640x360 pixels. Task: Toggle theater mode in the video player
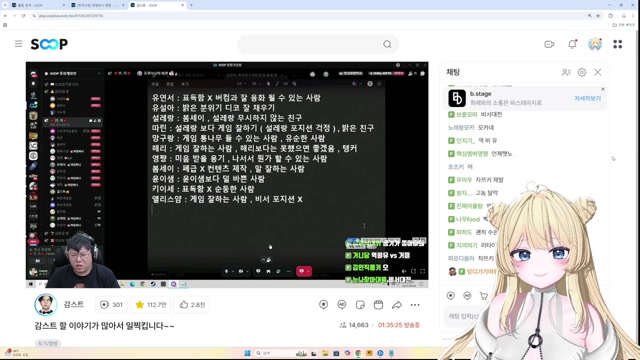(413, 271)
